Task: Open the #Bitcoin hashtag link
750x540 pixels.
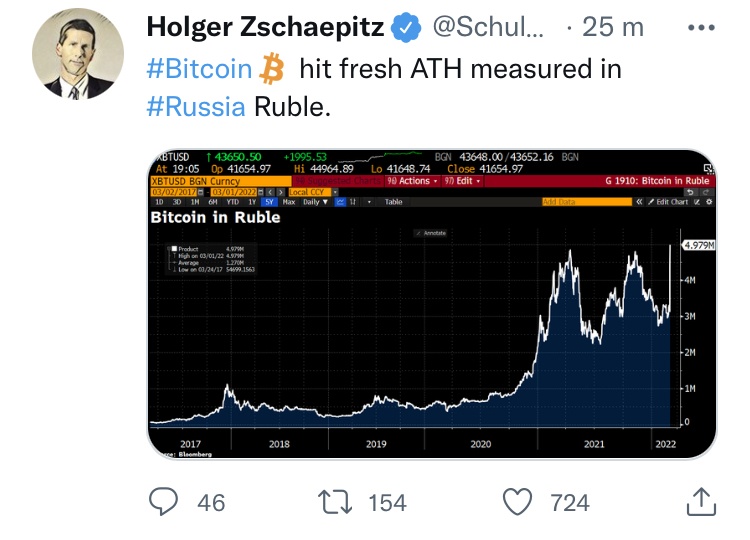Action: pos(199,68)
